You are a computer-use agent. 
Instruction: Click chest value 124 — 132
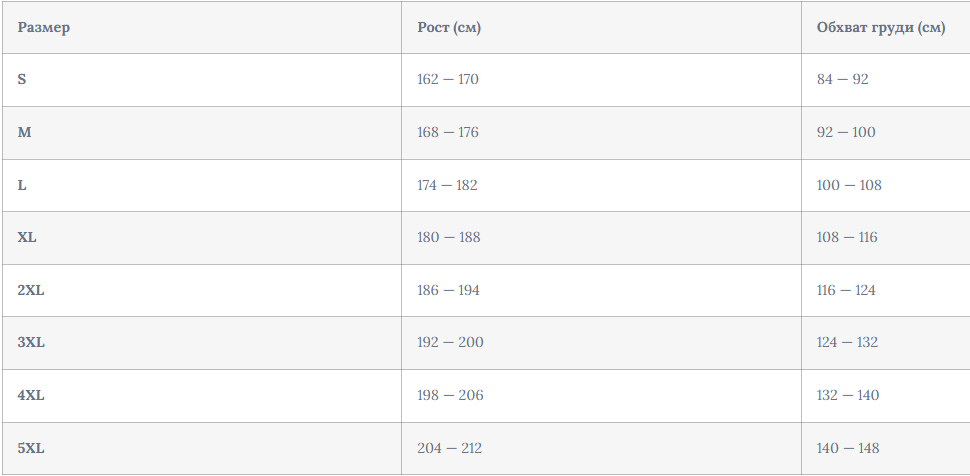click(x=847, y=343)
